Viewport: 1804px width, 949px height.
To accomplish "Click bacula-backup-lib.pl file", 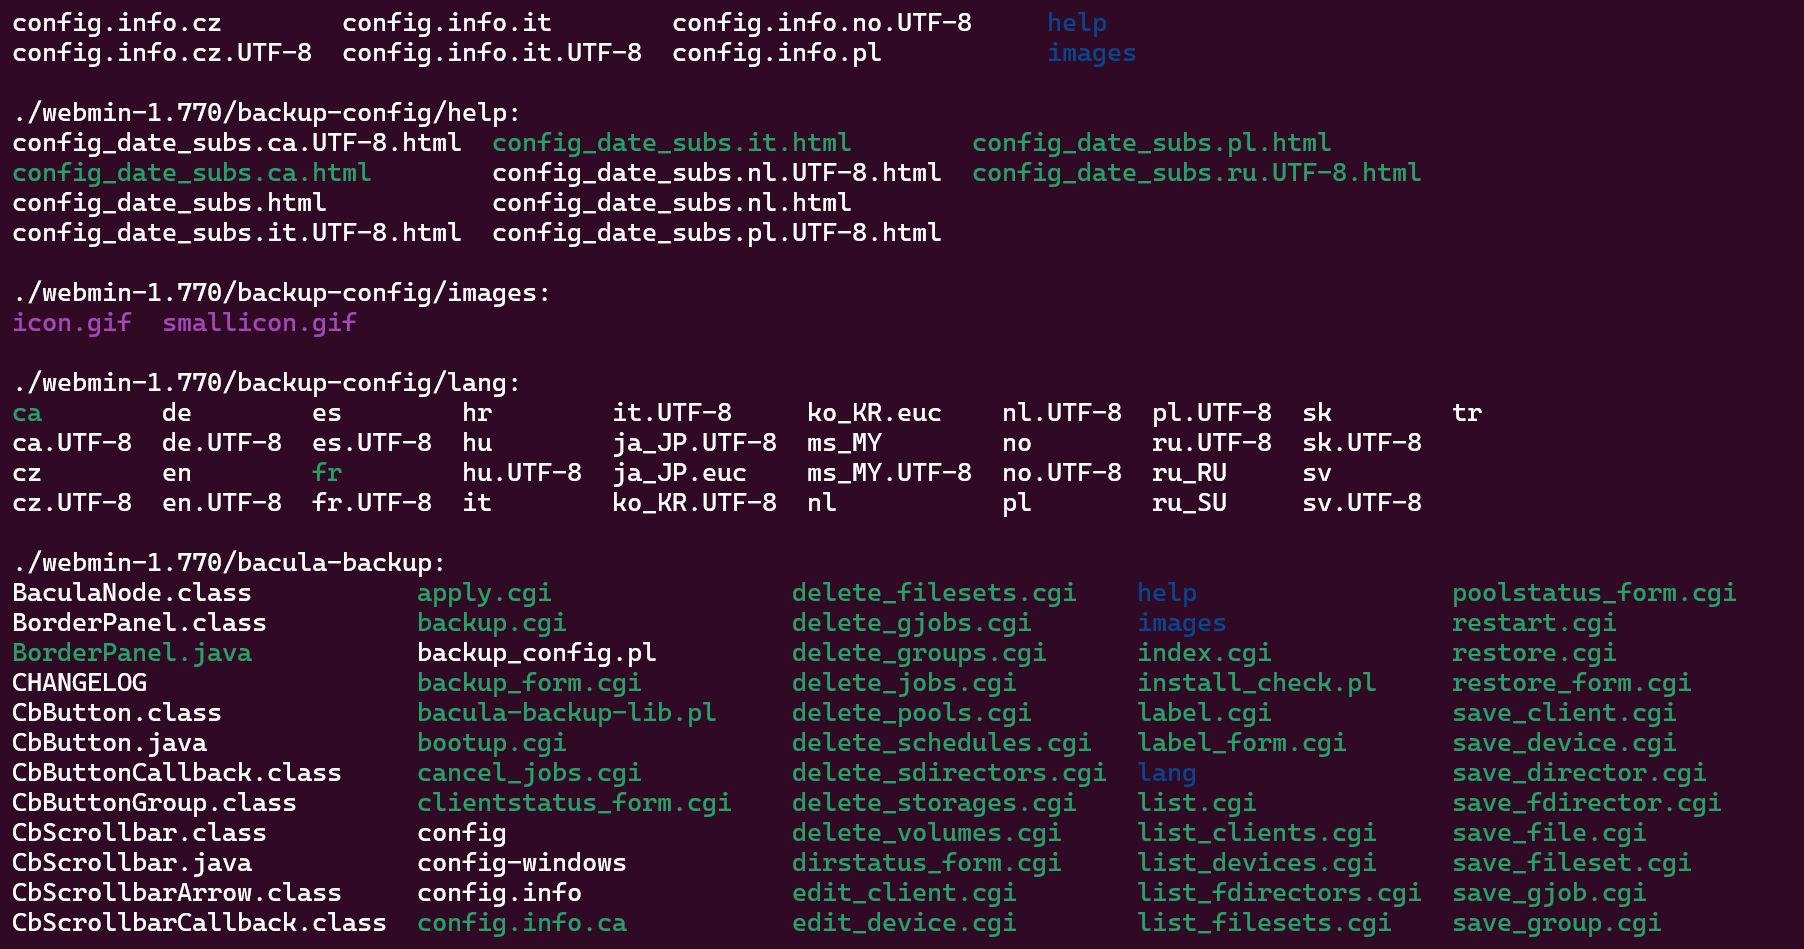I will [567, 713].
